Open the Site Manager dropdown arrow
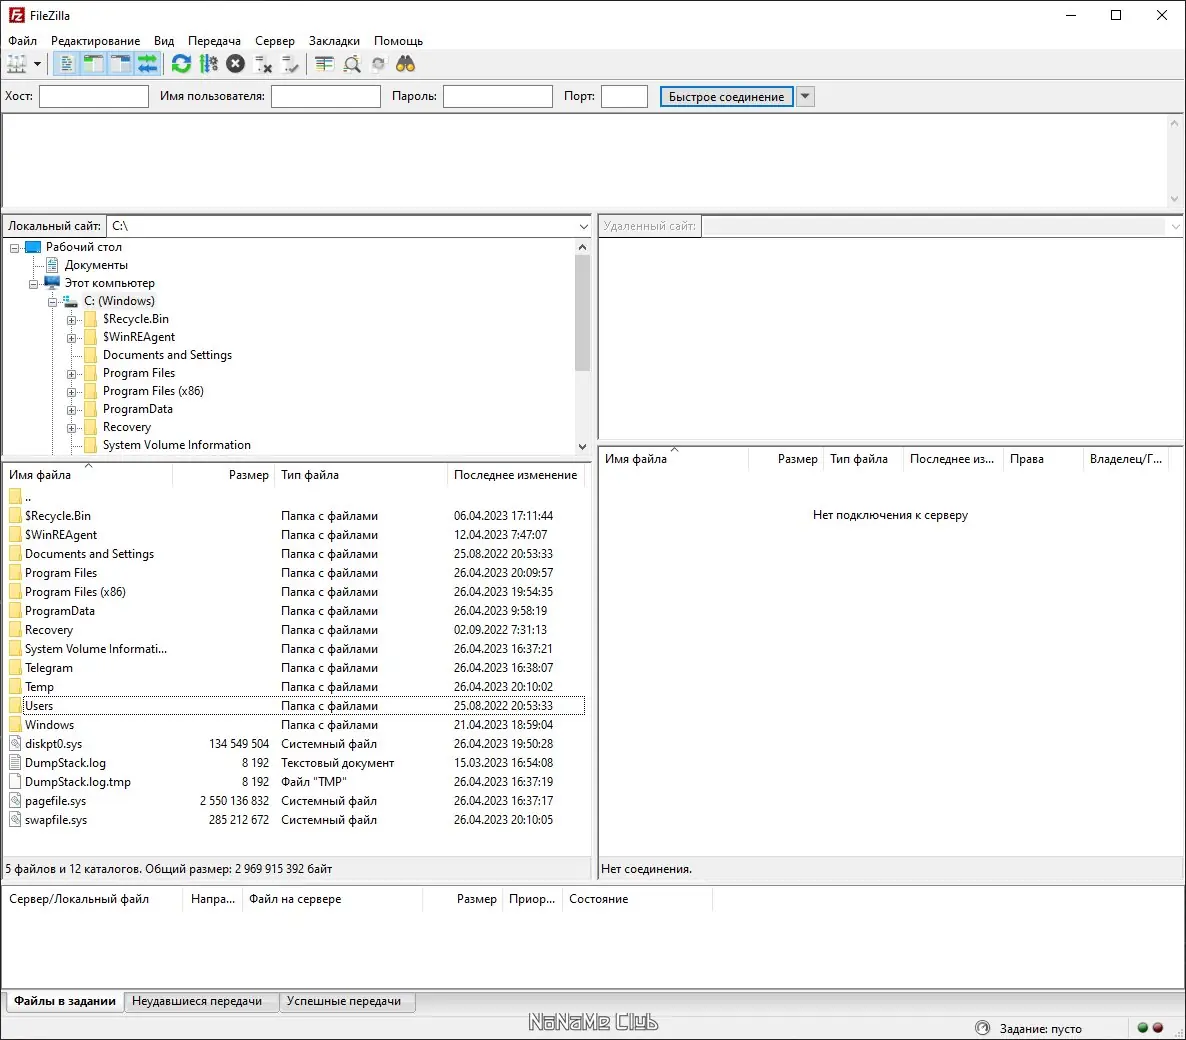This screenshot has width=1186, height=1040. pyautogui.click(x=37, y=64)
